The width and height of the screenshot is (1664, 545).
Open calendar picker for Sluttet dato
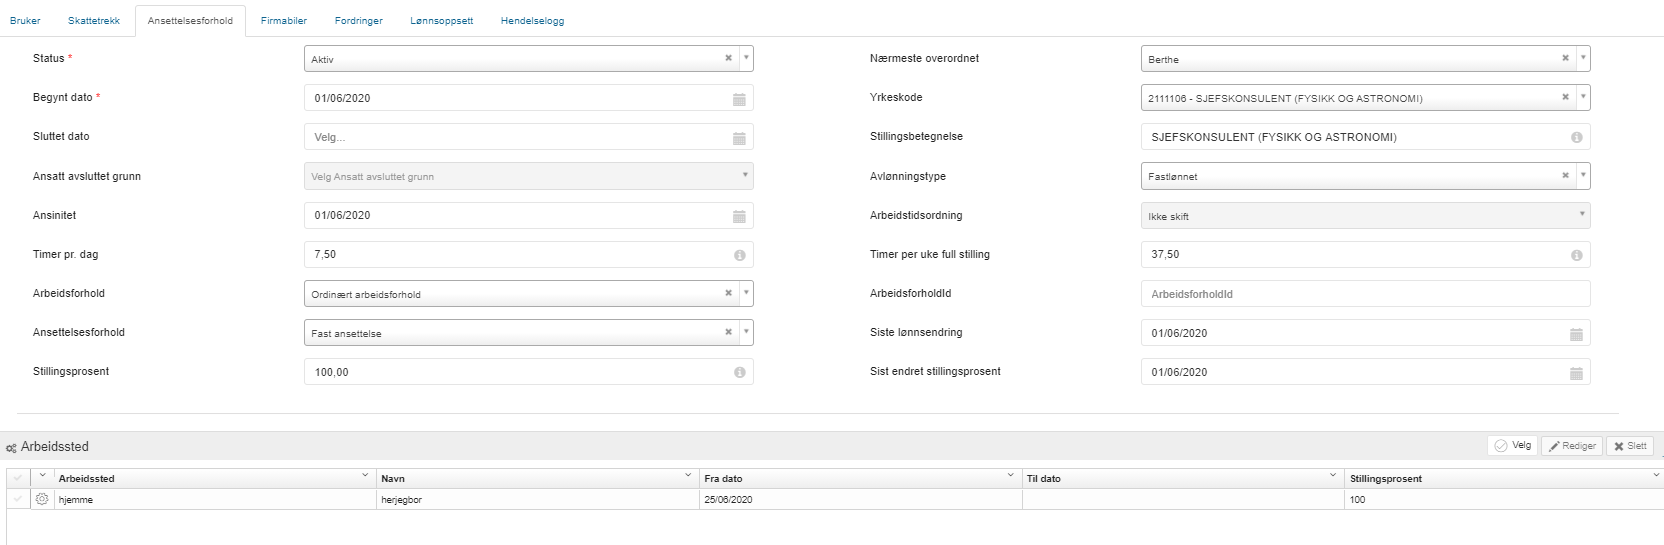[739, 138]
